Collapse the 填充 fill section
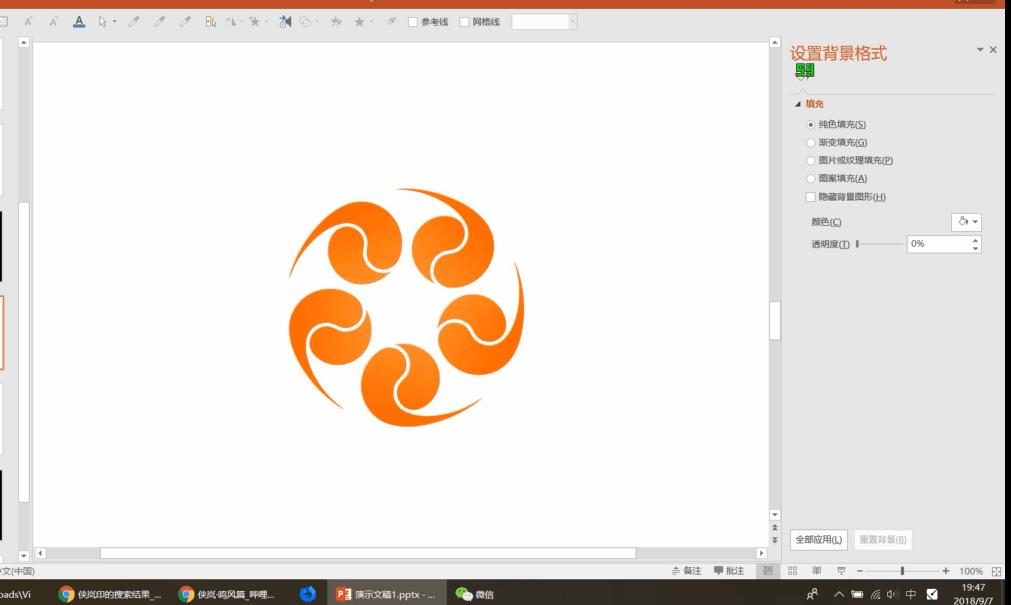 [x=798, y=104]
